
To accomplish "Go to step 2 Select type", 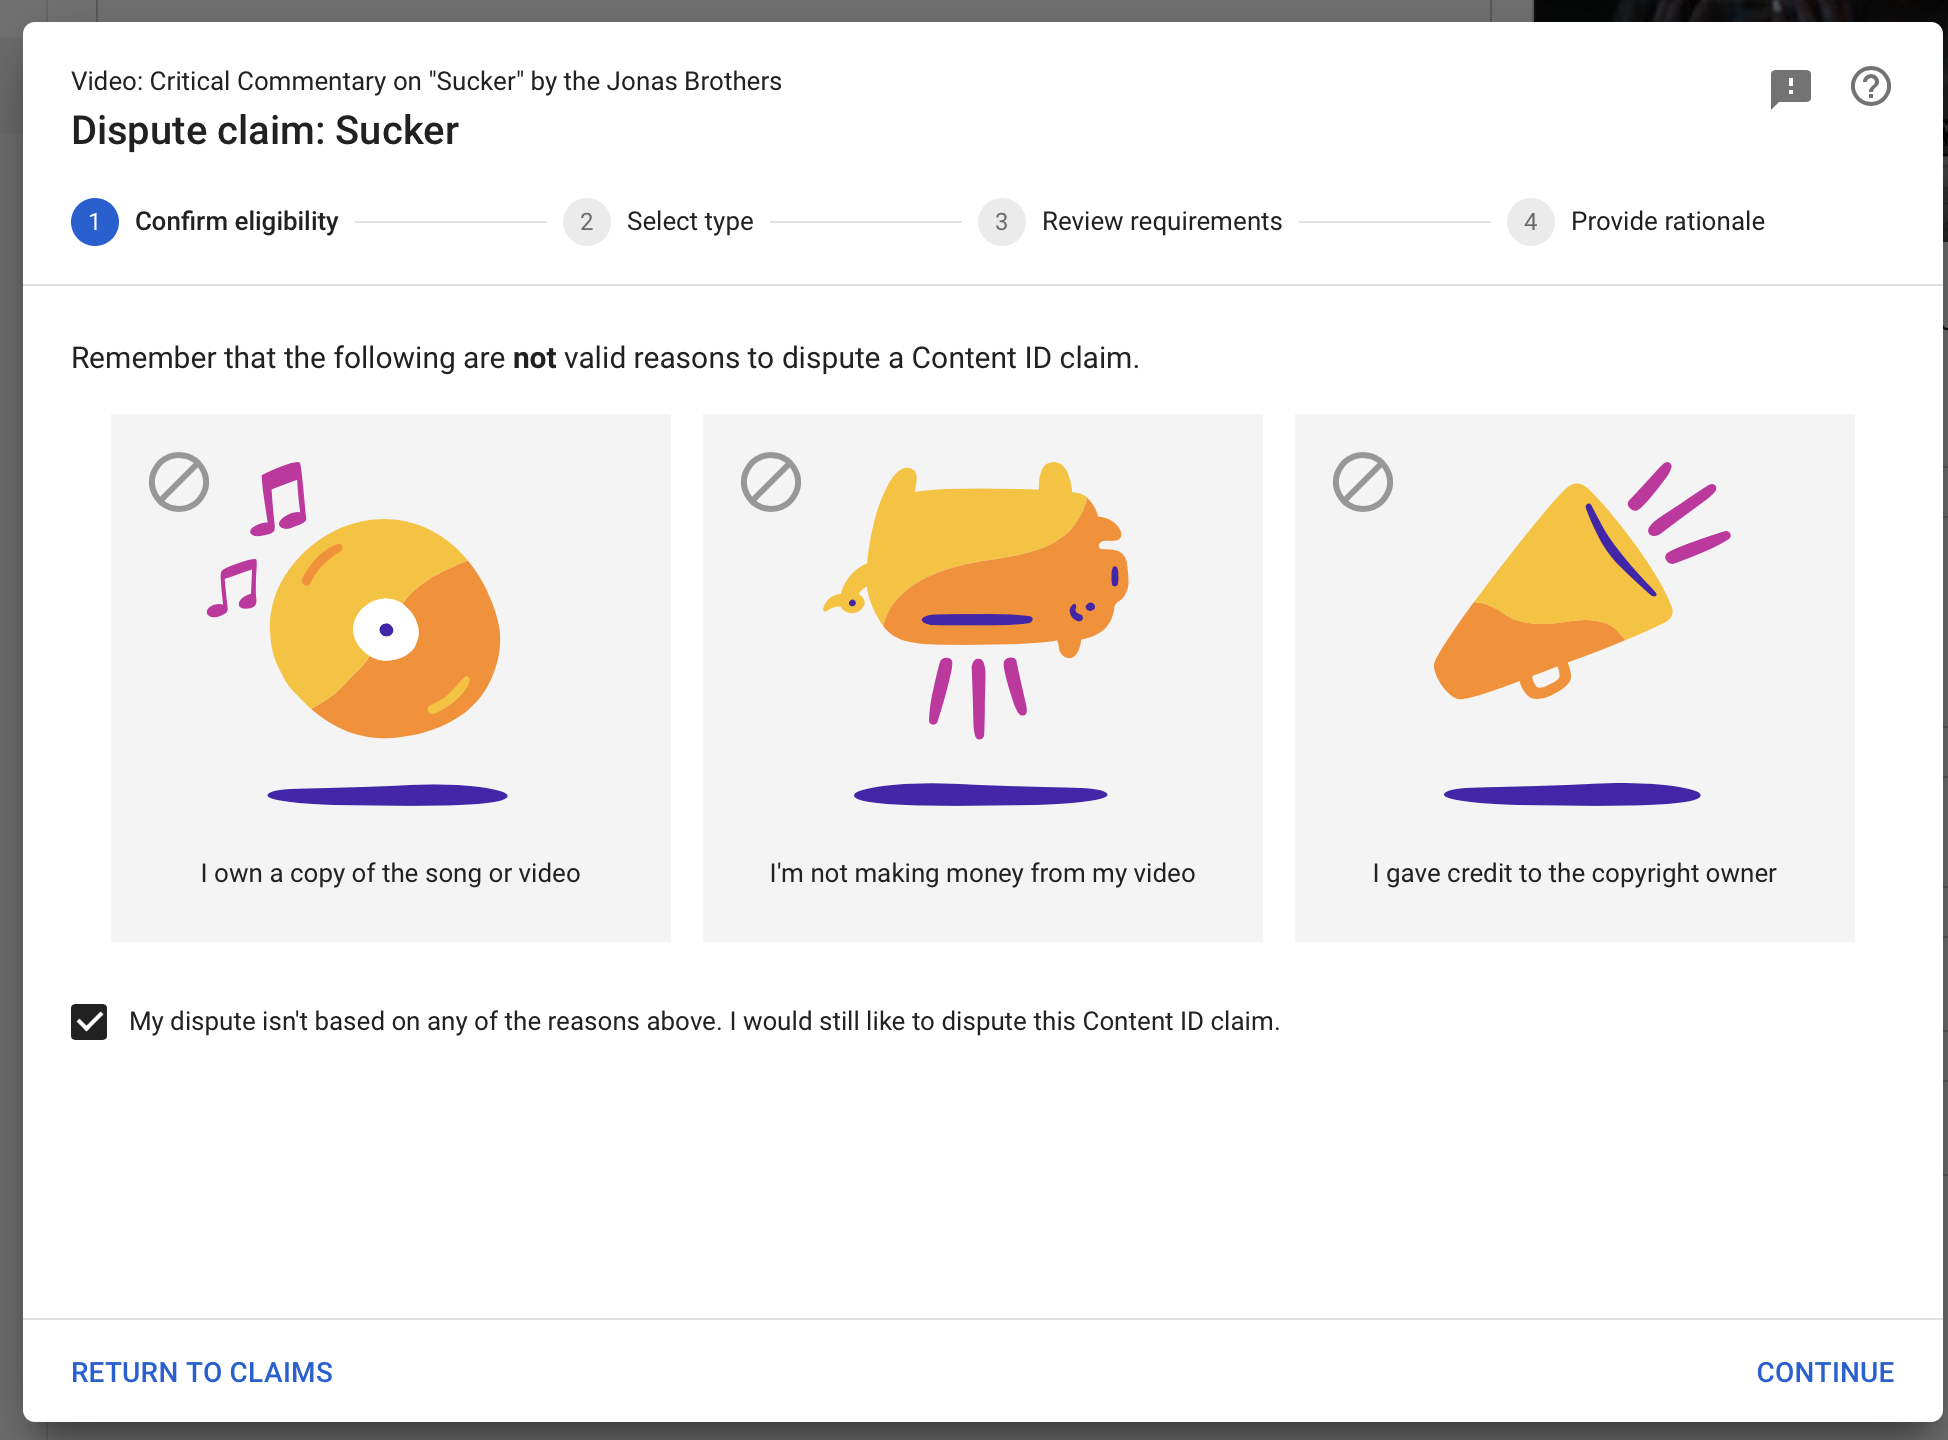I will click(658, 221).
